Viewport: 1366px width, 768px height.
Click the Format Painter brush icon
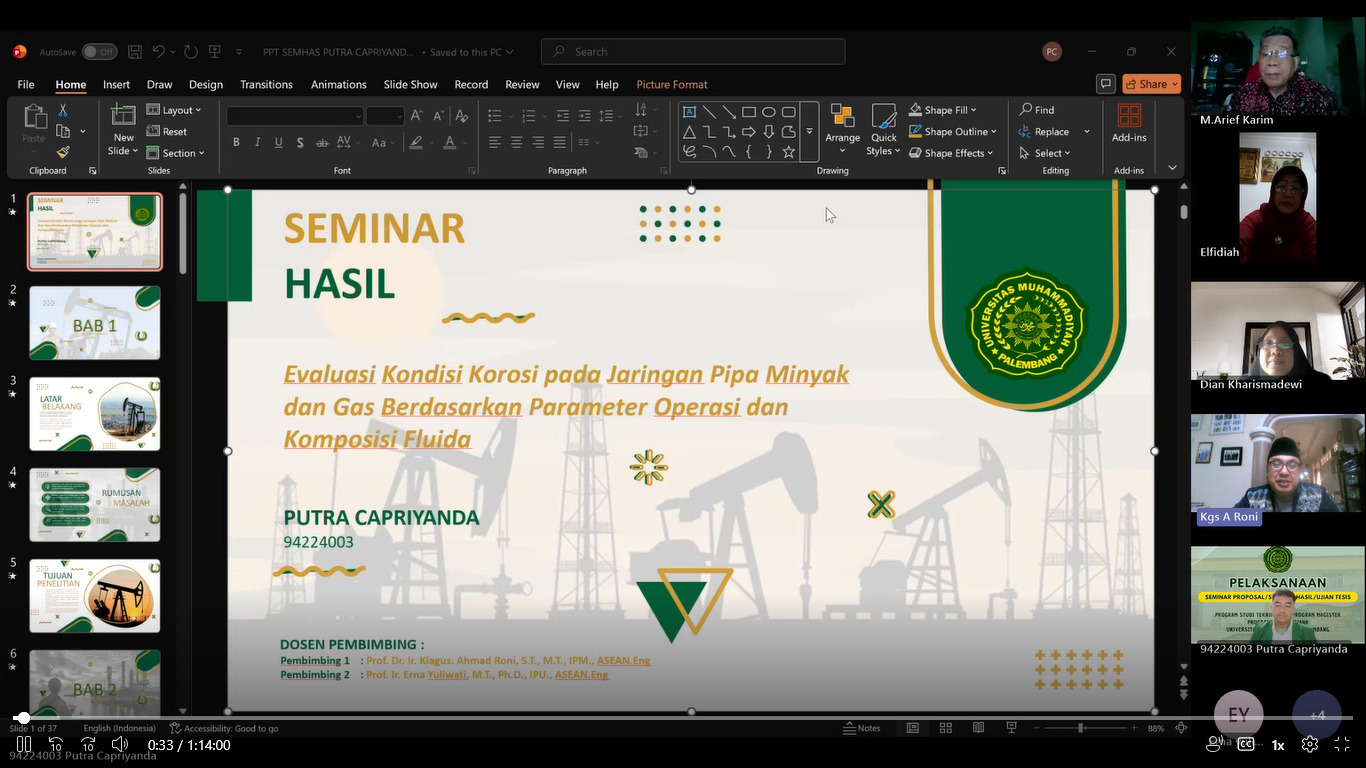point(63,152)
